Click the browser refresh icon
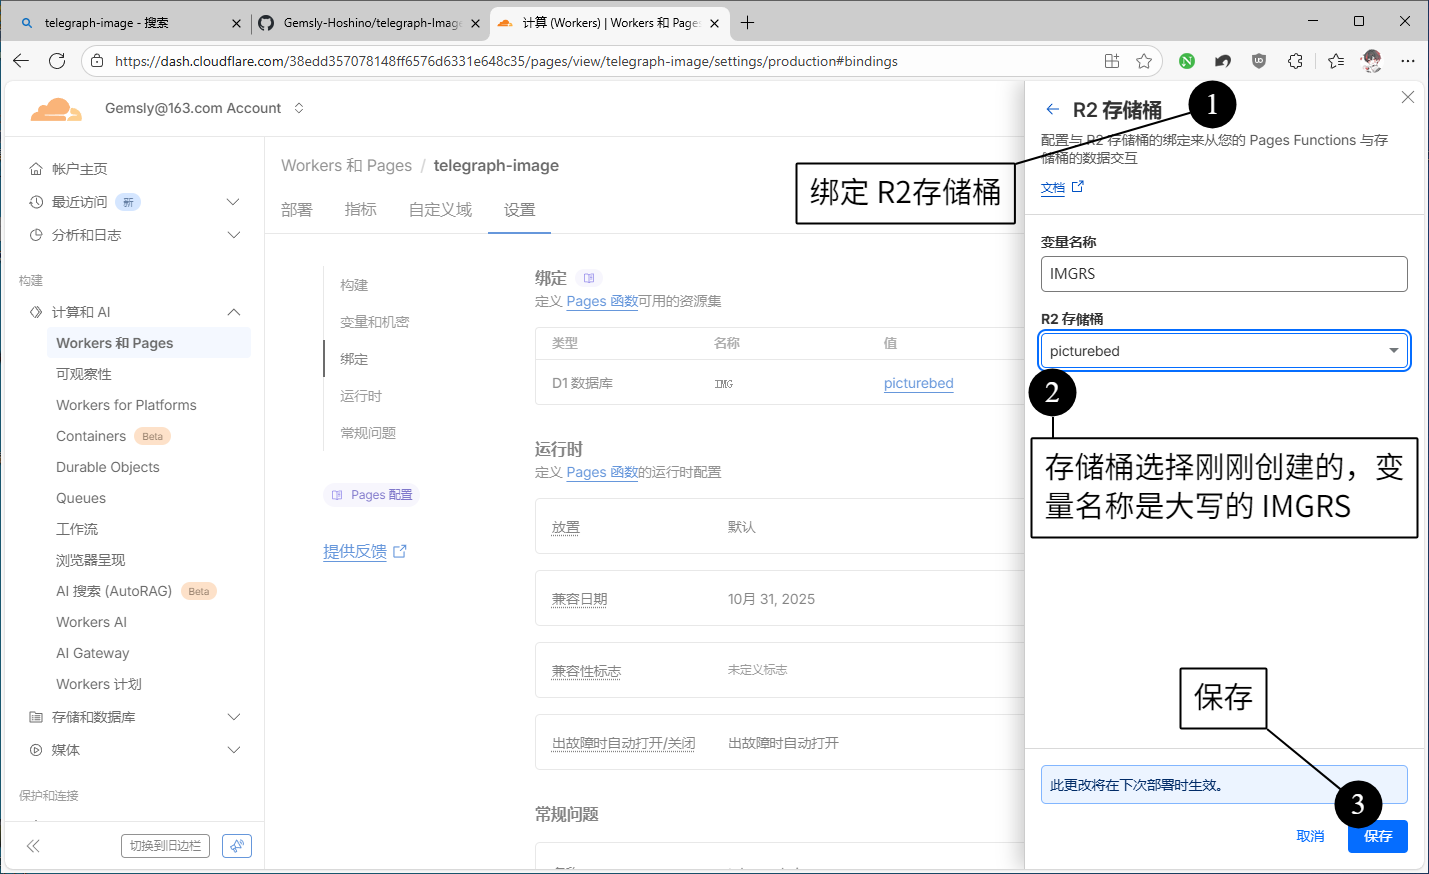The width and height of the screenshot is (1429, 874). tap(57, 61)
